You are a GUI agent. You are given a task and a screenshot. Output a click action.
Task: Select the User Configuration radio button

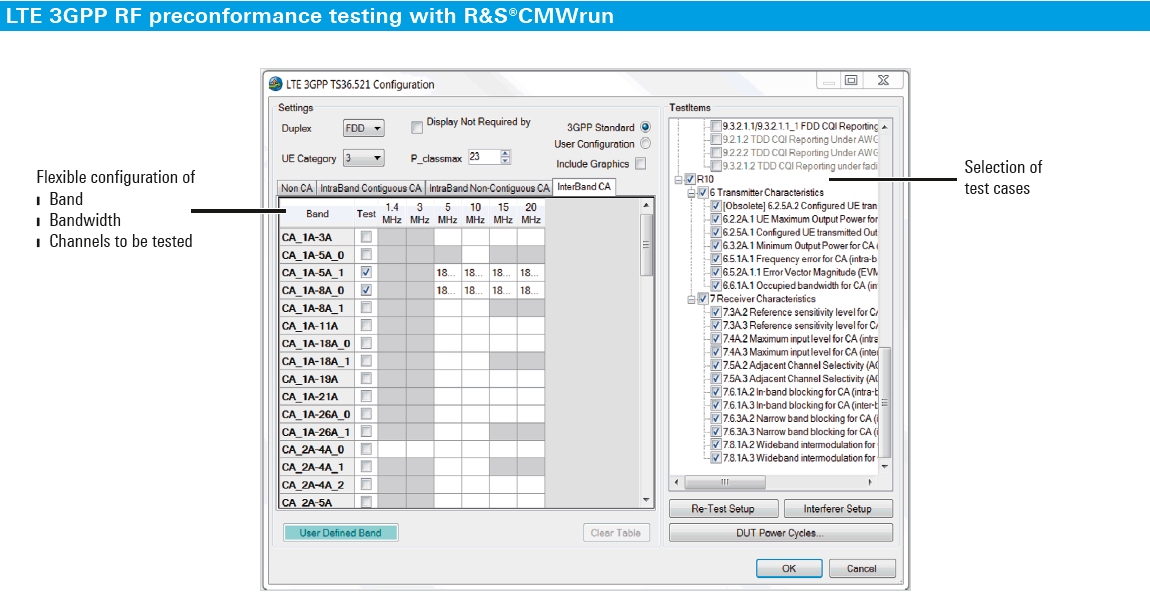click(x=645, y=144)
